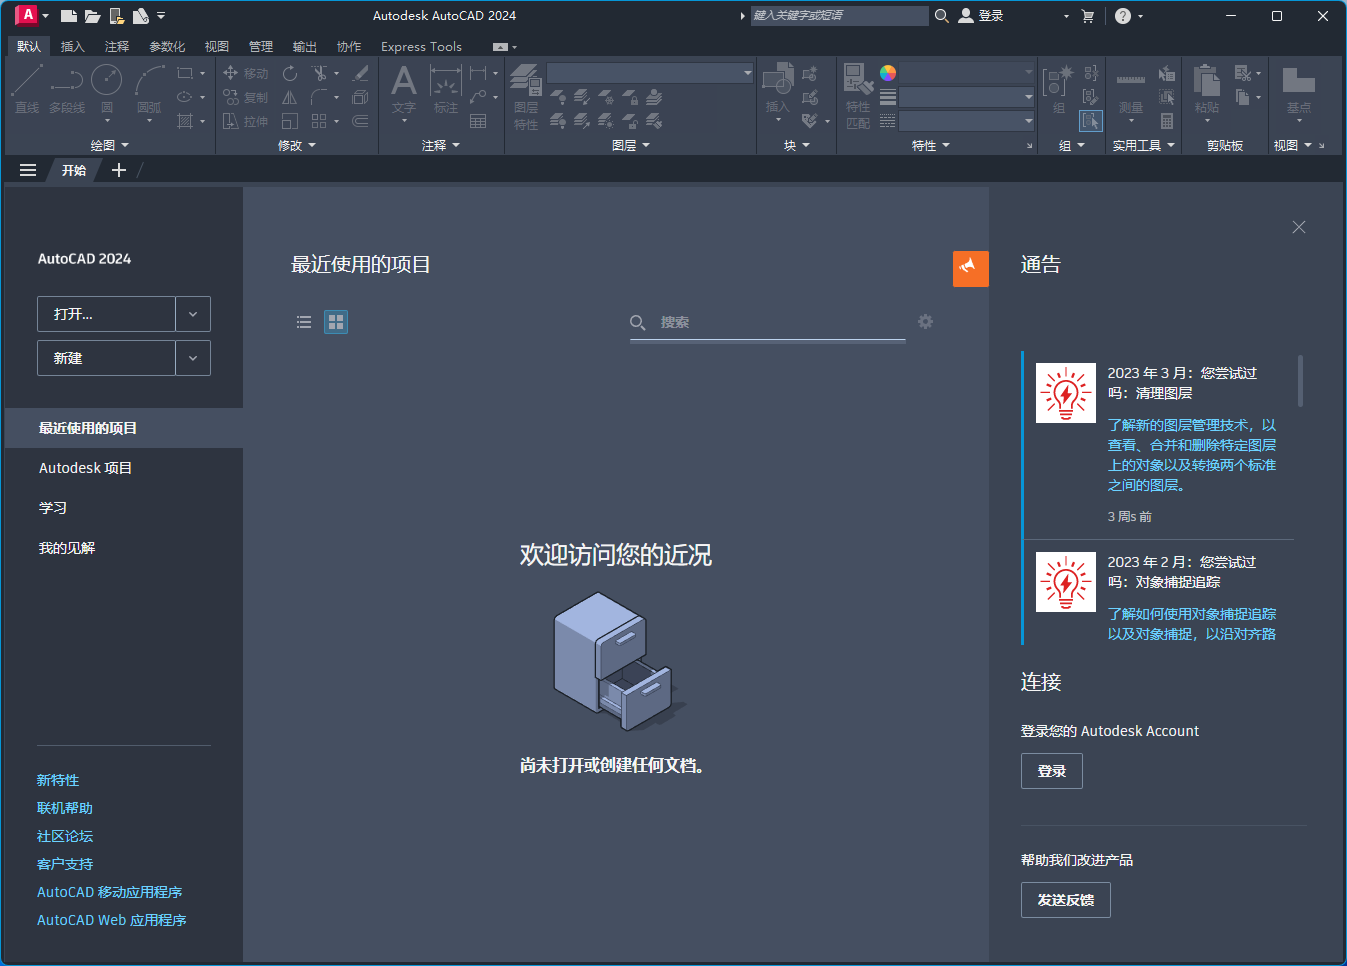
Task: Select the 直线 (Line) tool
Action: [27, 89]
